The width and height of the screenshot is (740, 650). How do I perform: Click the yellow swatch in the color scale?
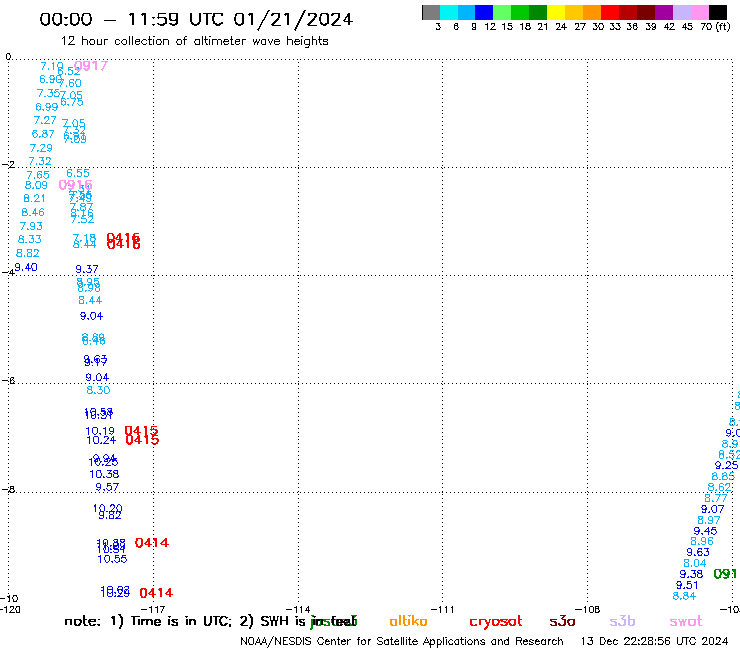point(556,12)
